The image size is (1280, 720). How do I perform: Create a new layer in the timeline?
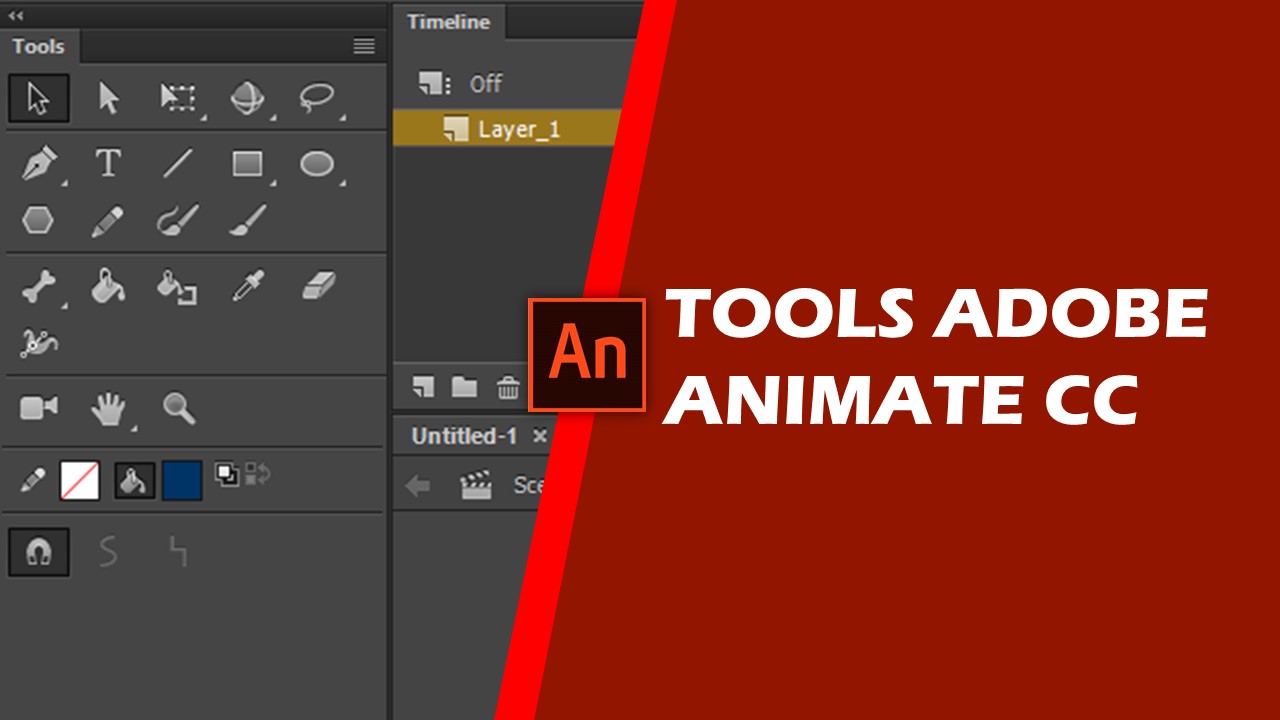pos(421,388)
